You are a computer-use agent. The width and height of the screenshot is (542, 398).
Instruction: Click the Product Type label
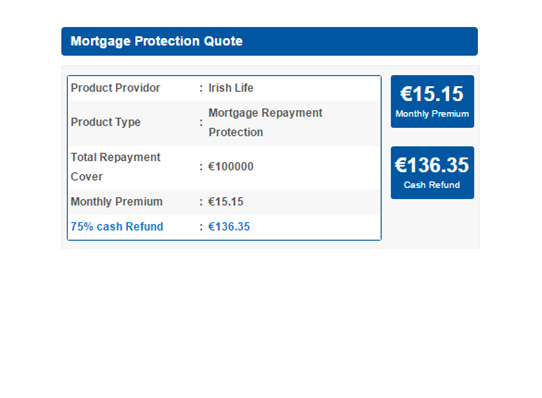click(105, 122)
